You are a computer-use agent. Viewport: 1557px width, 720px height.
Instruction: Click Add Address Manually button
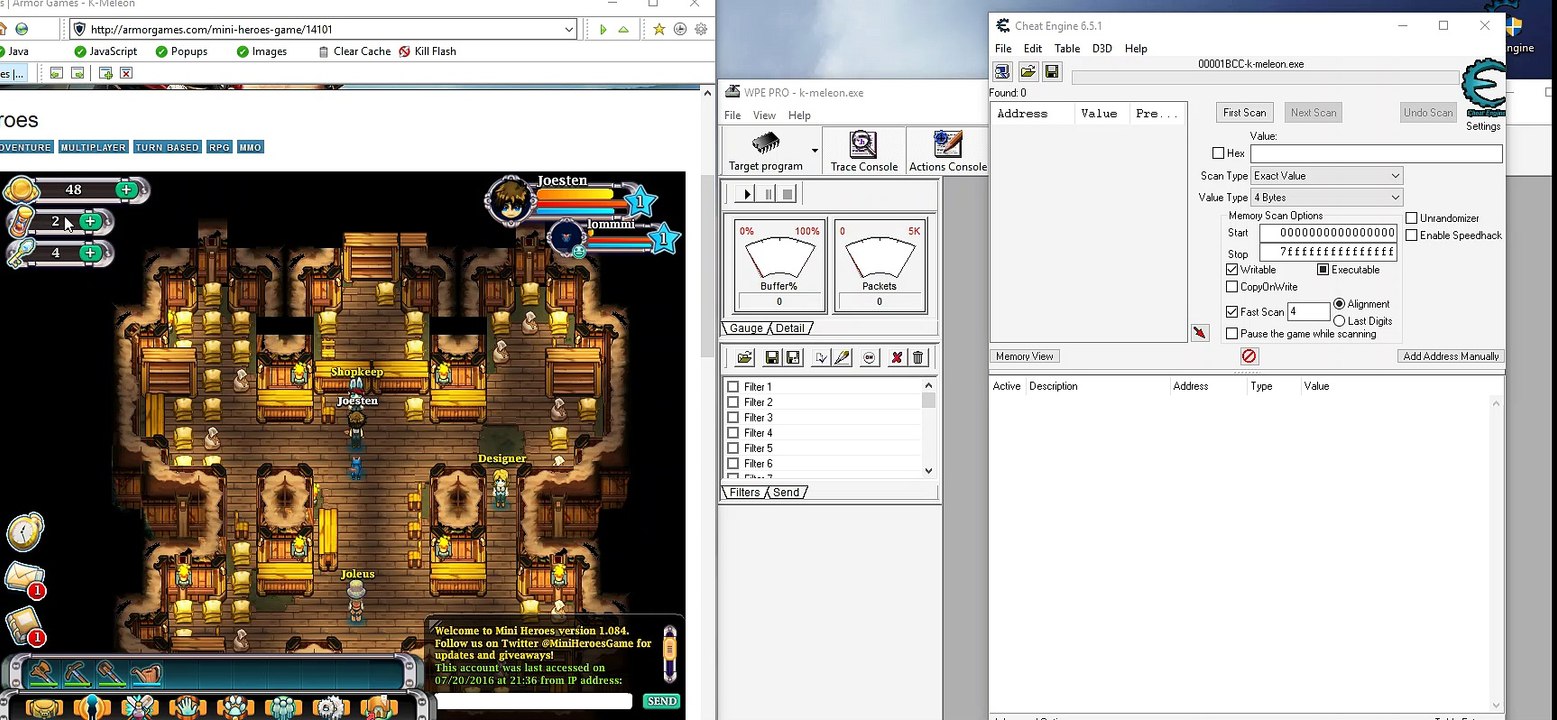pos(1451,356)
